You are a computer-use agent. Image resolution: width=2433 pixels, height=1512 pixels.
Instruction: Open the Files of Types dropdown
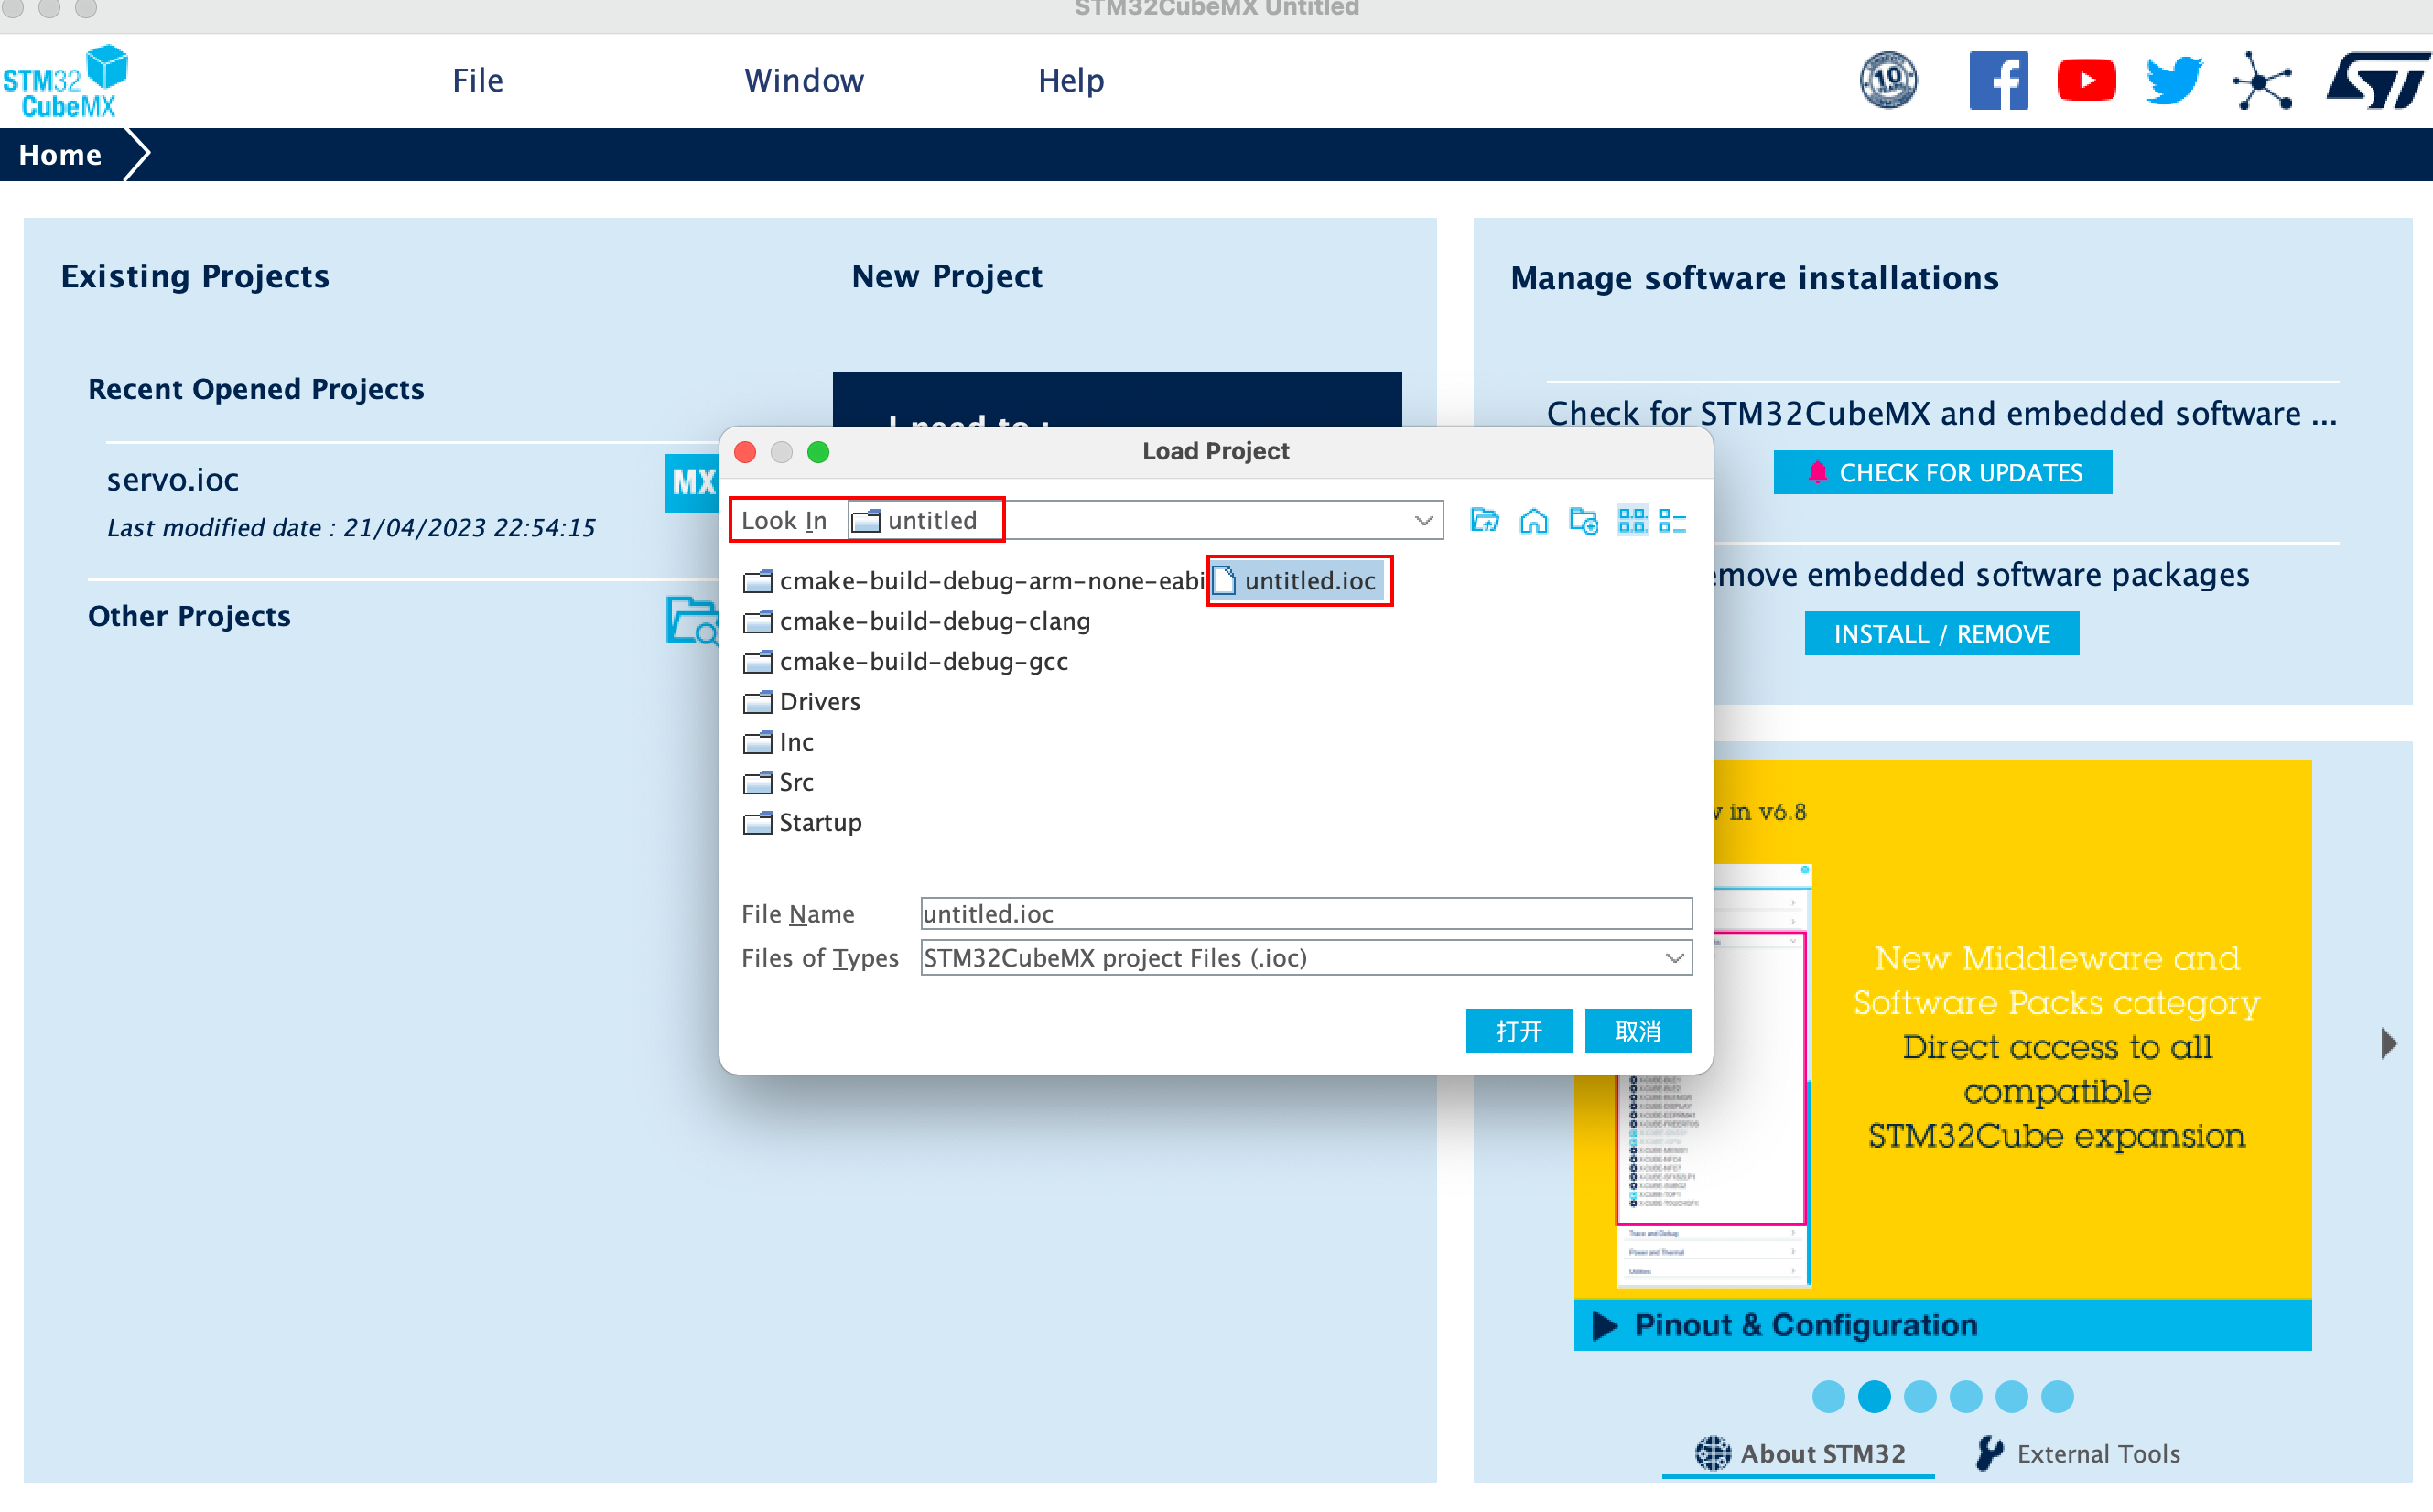[x=1675, y=958]
